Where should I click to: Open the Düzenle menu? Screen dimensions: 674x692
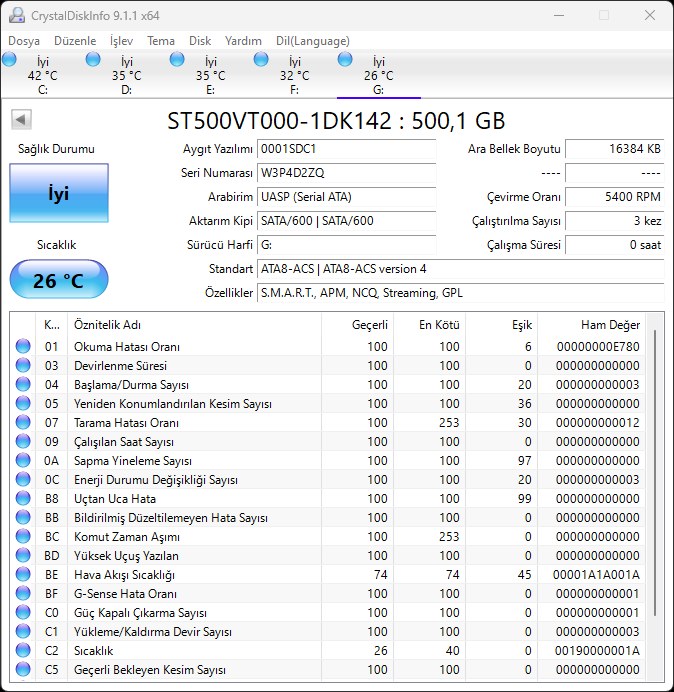pyautogui.click(x=75, y=41)
